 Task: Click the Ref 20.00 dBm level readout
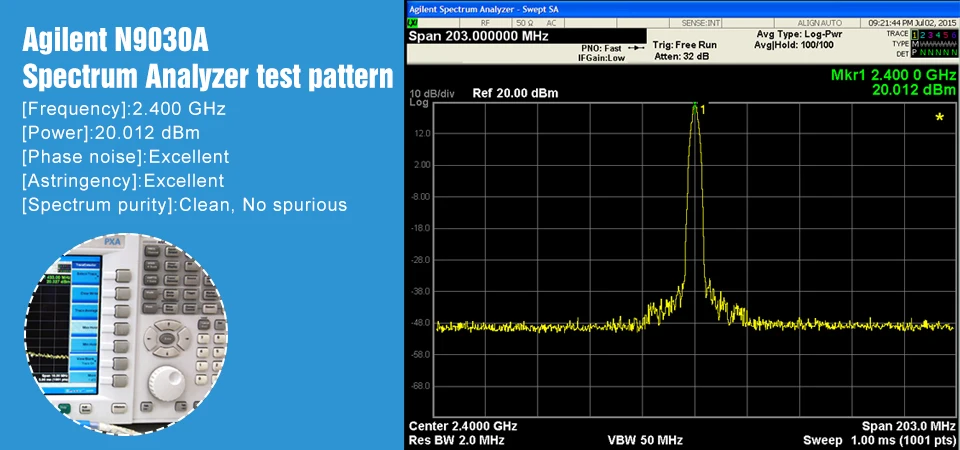[x=516, y=94]
